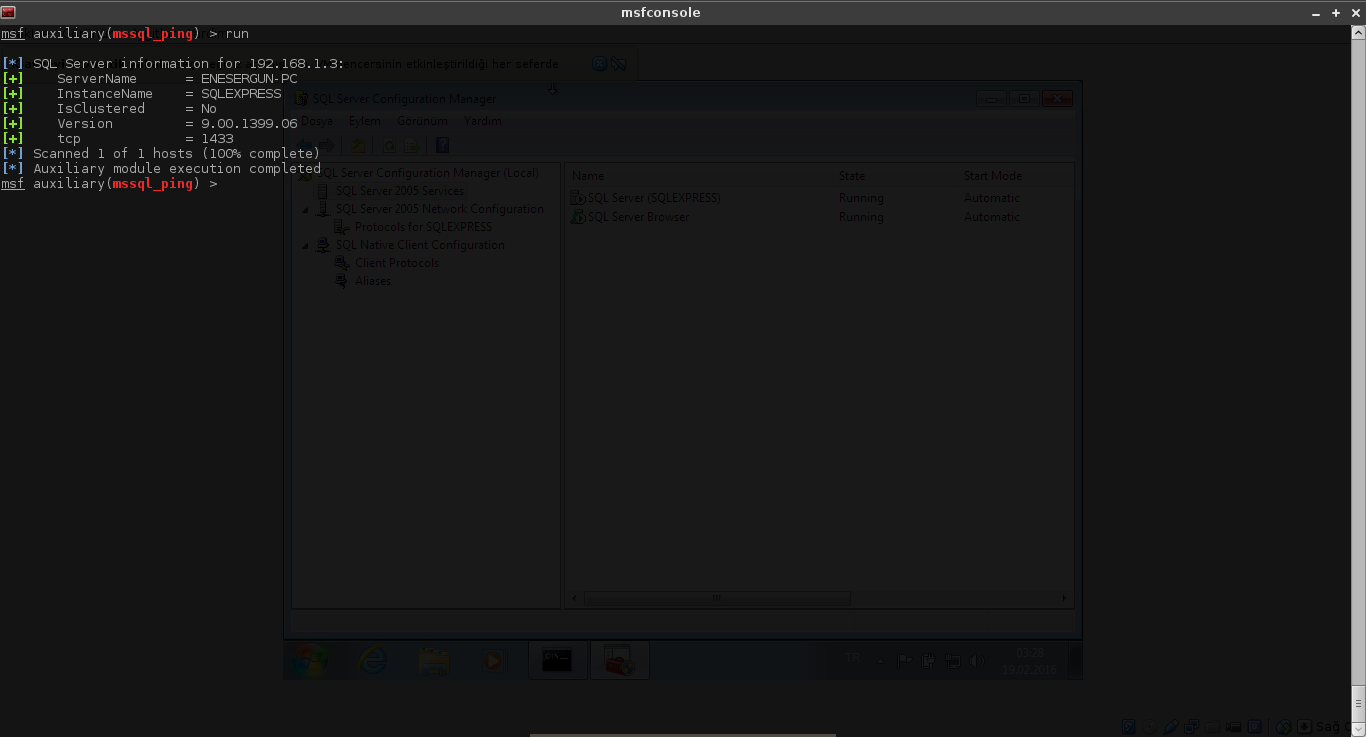Screen dimensions: 1366x737
Task: Collapse the SQL Native Client Configuration node
Action: (x=306, y=245)
